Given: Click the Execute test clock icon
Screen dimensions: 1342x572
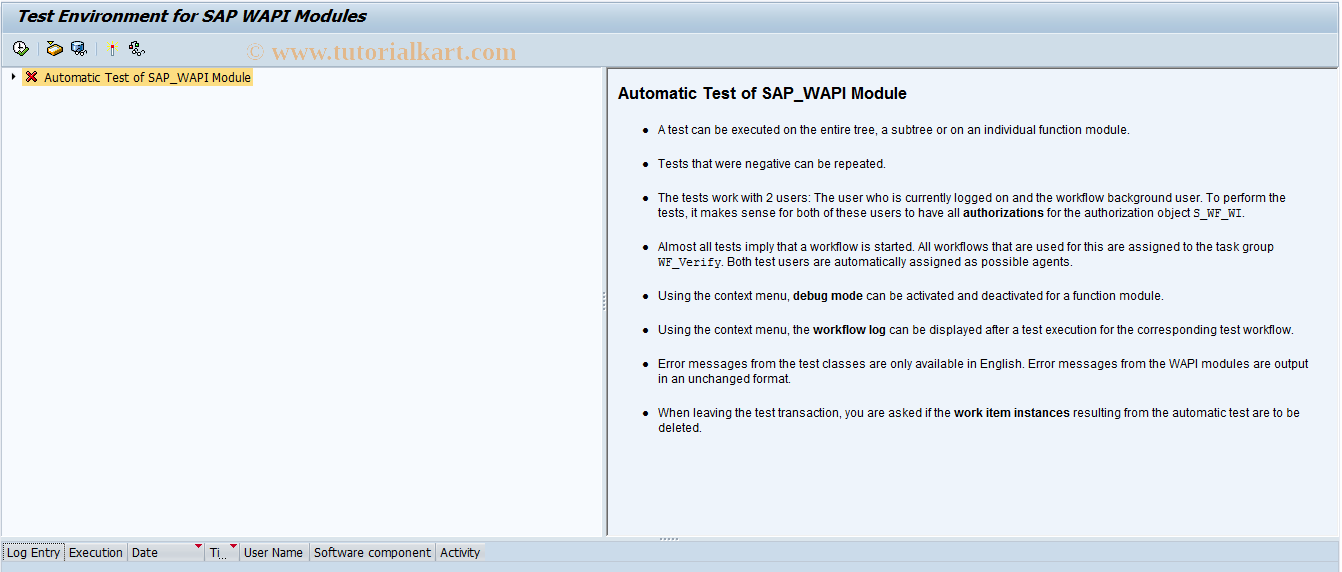Looking at the screenshot, I should coord(20,48).
